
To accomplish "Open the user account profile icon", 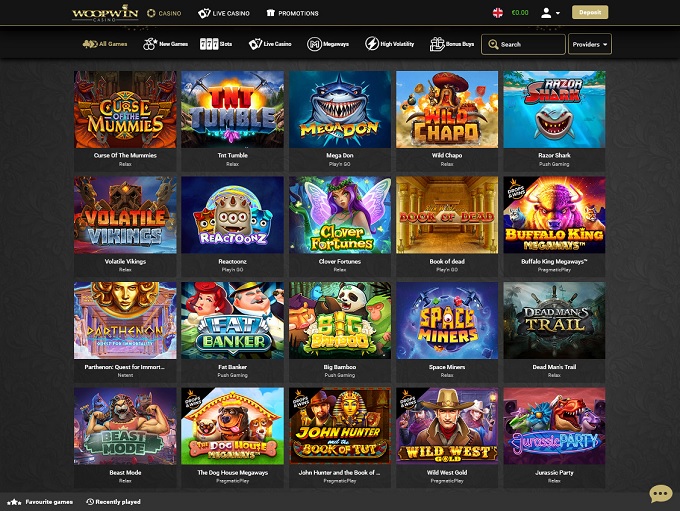I will [546, 13].
